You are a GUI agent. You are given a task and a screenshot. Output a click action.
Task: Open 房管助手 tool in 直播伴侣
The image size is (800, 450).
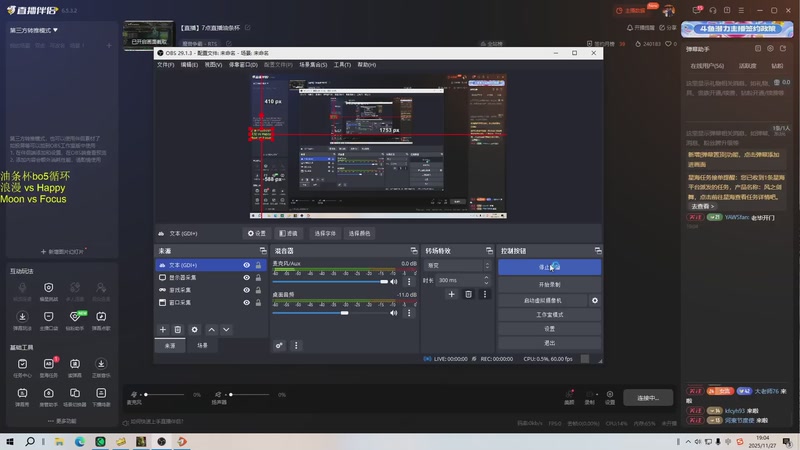pyautogui.click(x=48, y=396)
